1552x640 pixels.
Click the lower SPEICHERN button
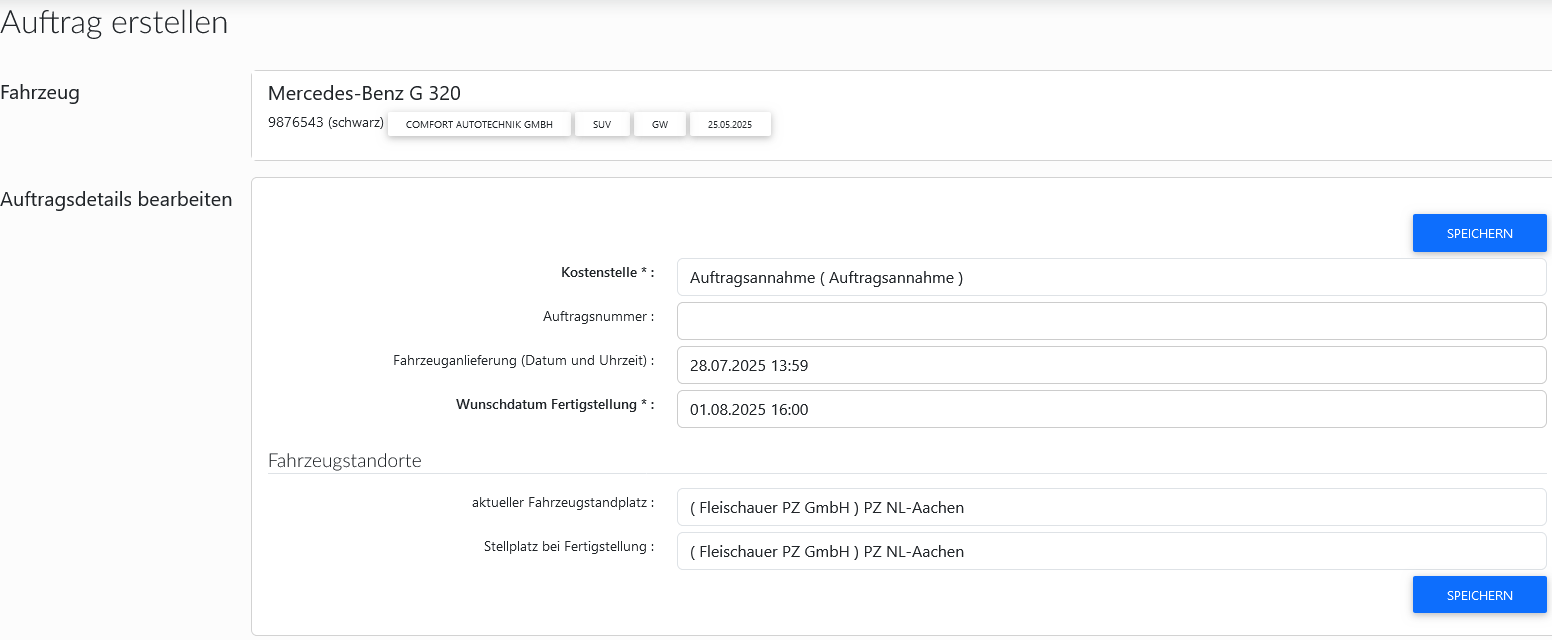[1479, 594]
